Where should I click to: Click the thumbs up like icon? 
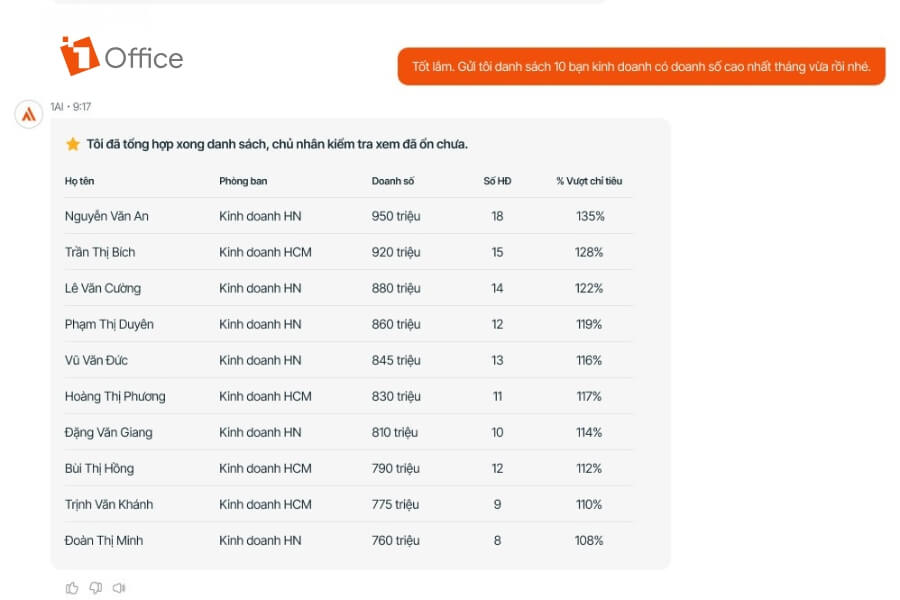pyautogui.click(x=72, y=588)
